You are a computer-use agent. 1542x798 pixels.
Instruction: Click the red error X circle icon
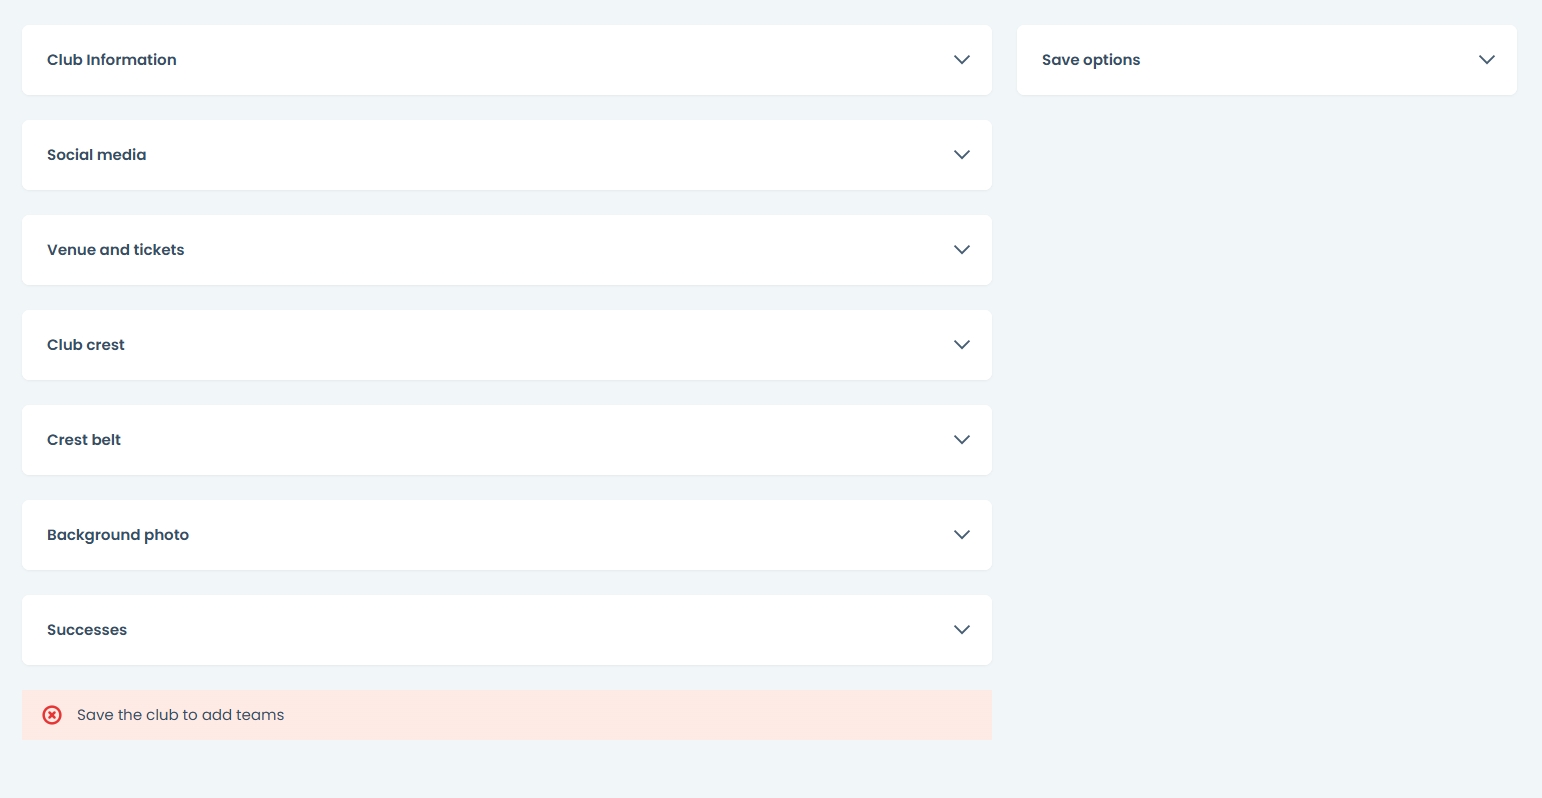pos(52,715)
